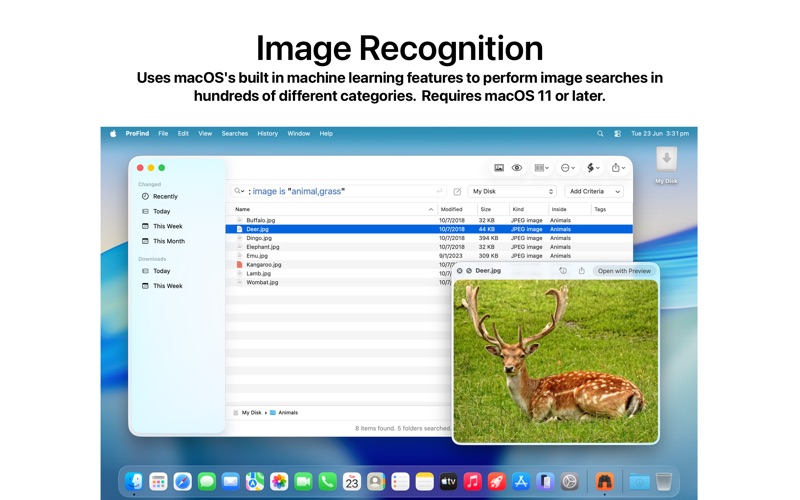Close the Deer.jpg Quick Look preview

(460, 271)
